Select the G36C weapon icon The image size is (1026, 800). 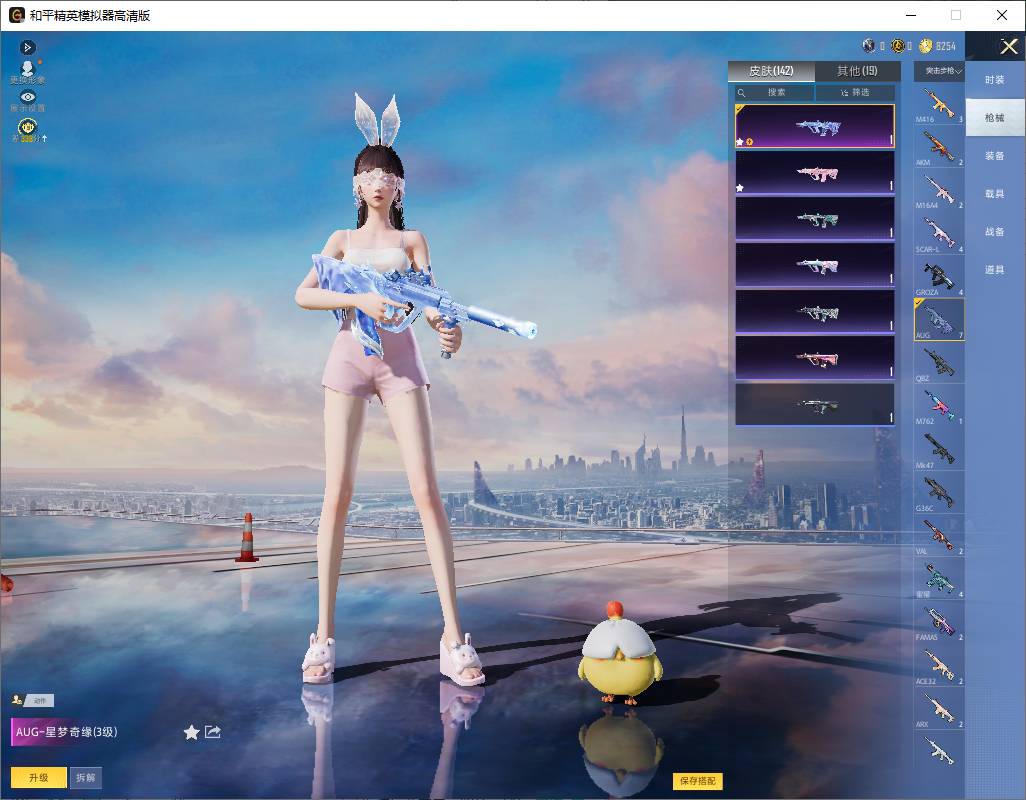(939, 493)
